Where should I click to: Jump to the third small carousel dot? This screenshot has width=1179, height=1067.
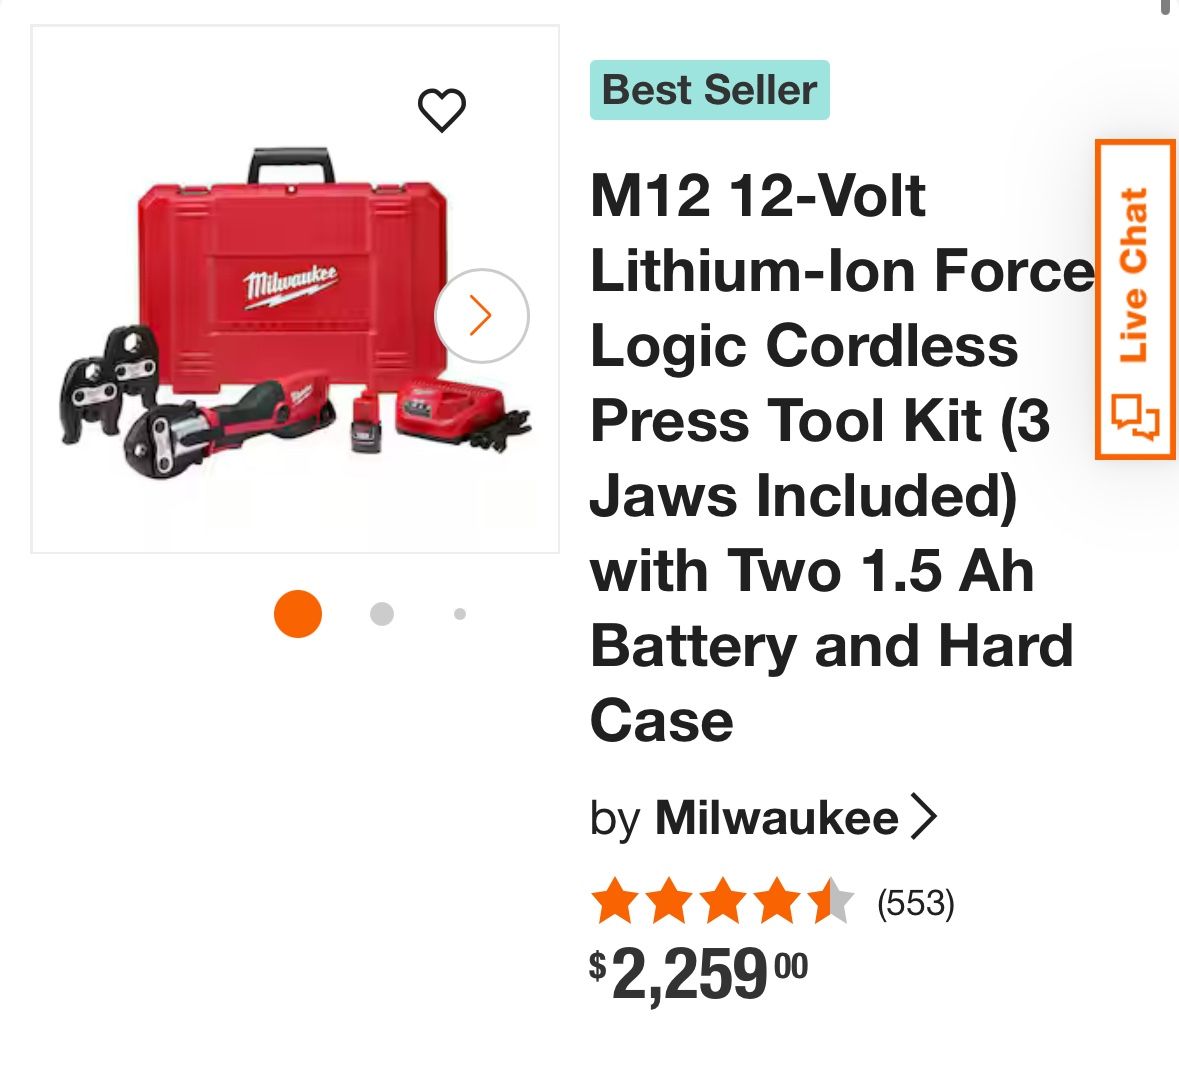click(x=459, y=614)
